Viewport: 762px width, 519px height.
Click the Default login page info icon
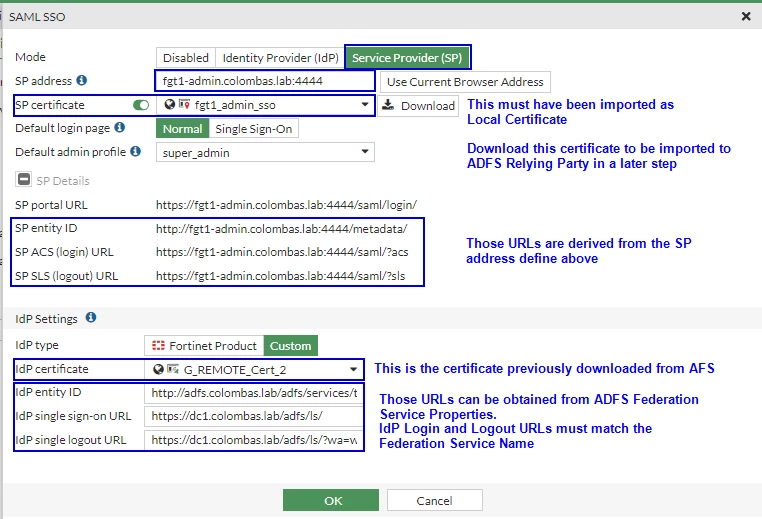coord(120,127)
